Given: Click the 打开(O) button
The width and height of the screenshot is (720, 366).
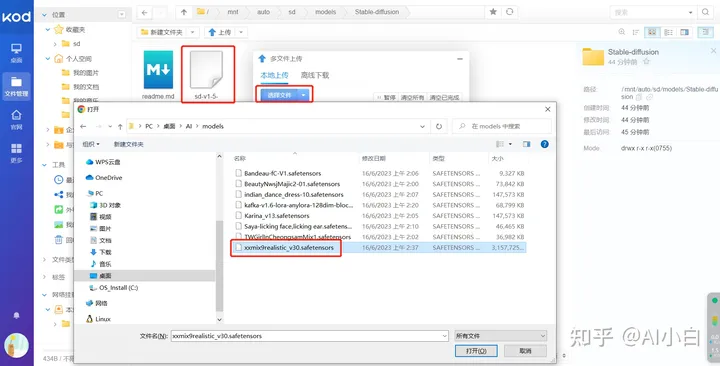Looking at the screenshot, I should 476,351.
